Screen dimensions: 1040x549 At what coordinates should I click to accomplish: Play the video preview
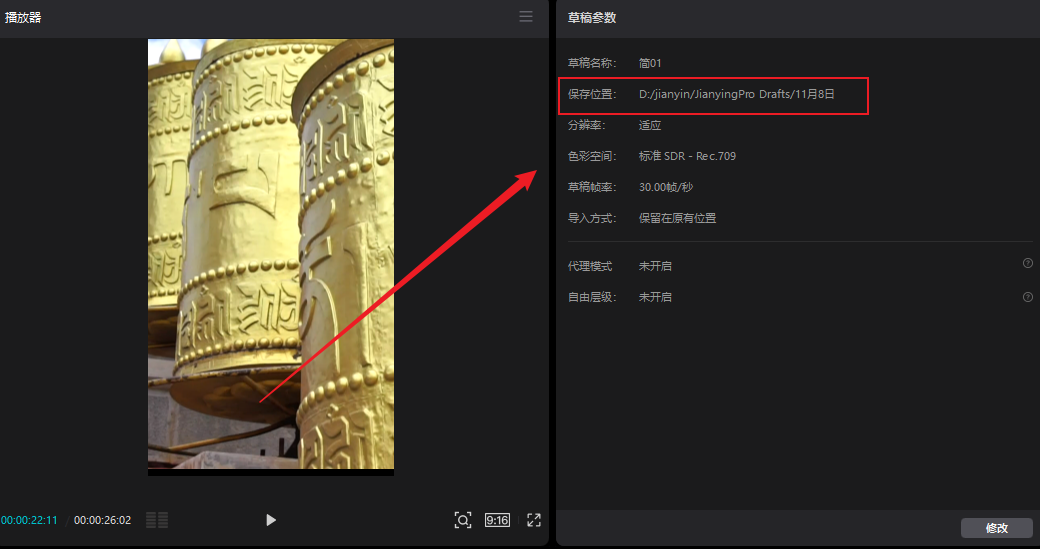pos(271,520)
